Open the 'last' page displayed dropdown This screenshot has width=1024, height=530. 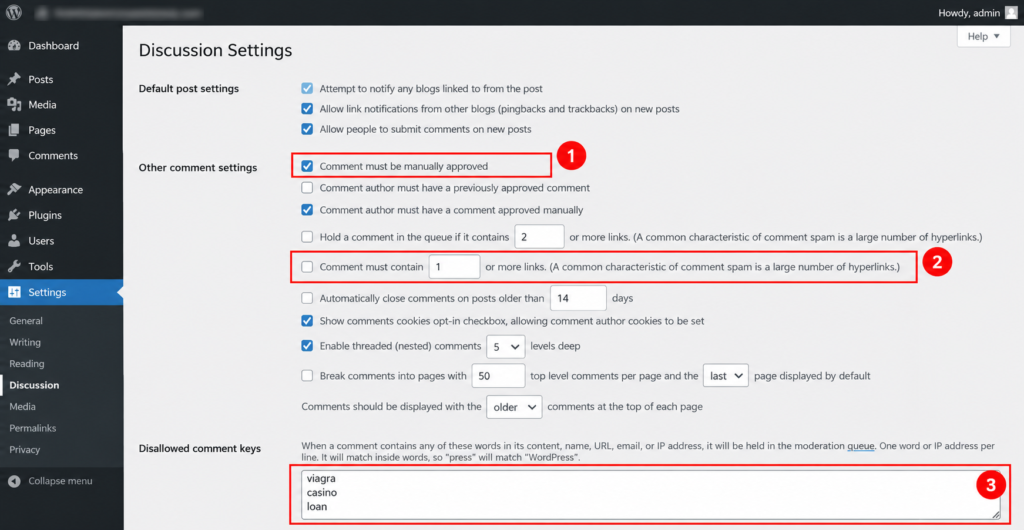coord(726,376)
